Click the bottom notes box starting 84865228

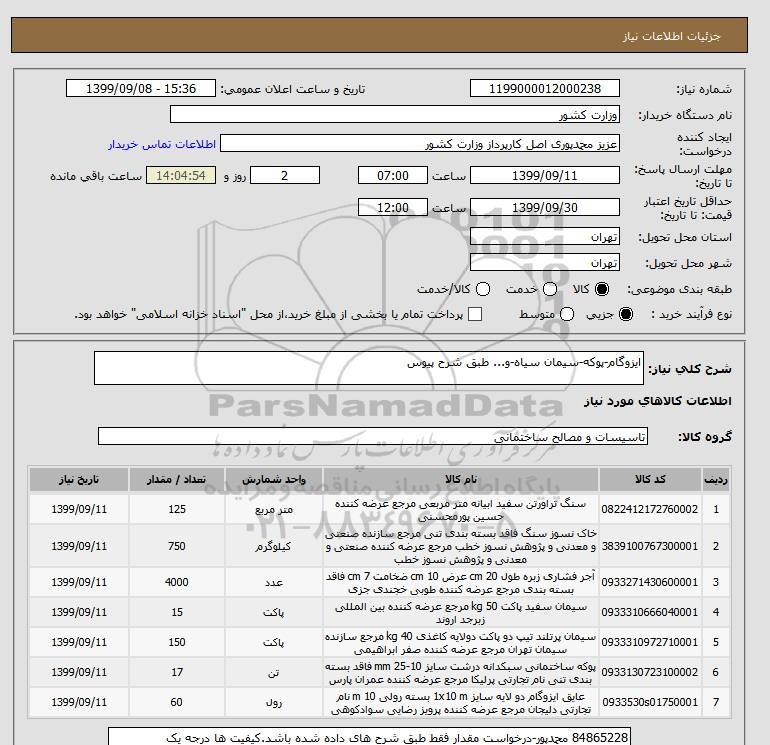coord(369,737)
